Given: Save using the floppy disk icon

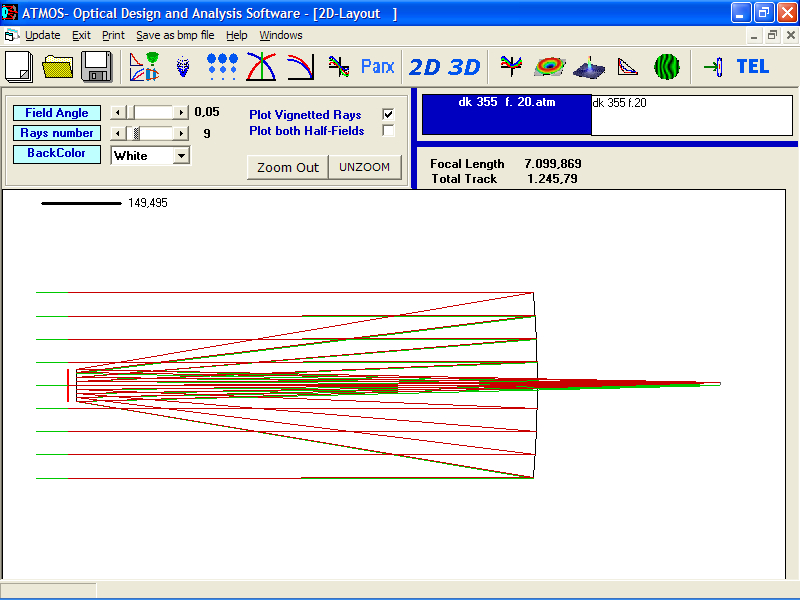Looking at the screenshot, I should click(x=97, y=67).
